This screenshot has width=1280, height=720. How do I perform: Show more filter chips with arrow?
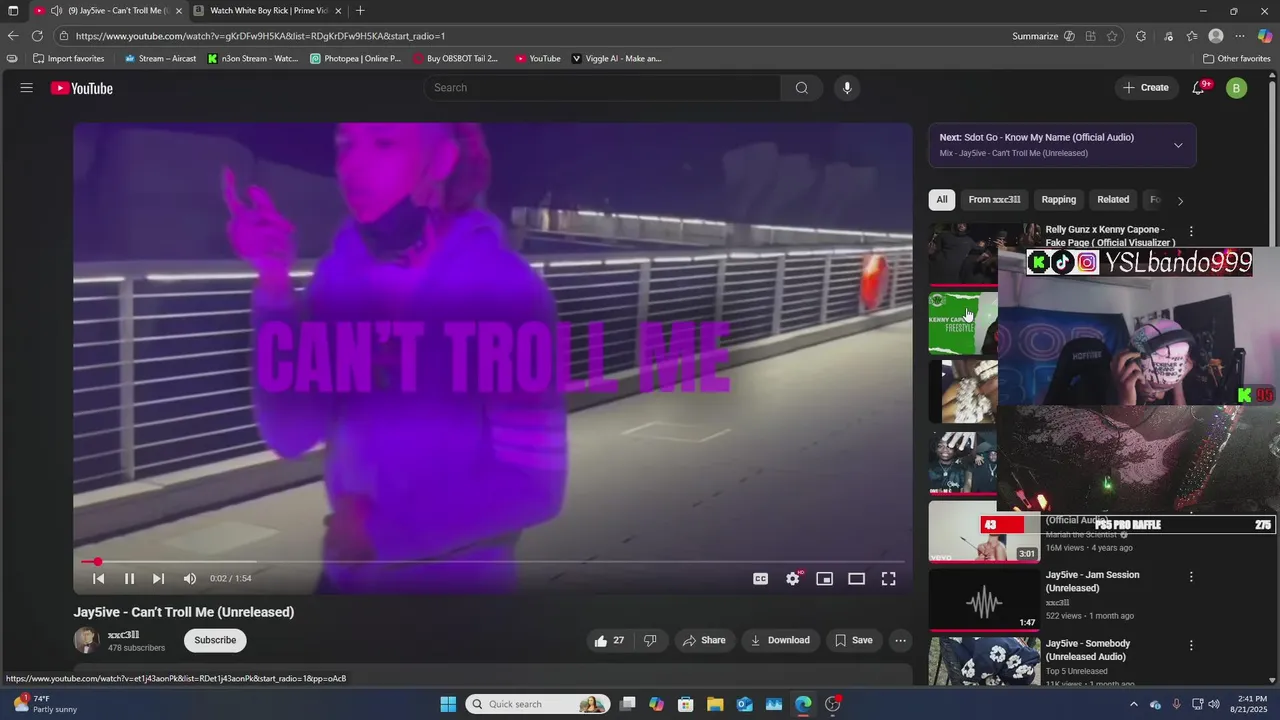pyautogui.click(x=1180, y=200)
